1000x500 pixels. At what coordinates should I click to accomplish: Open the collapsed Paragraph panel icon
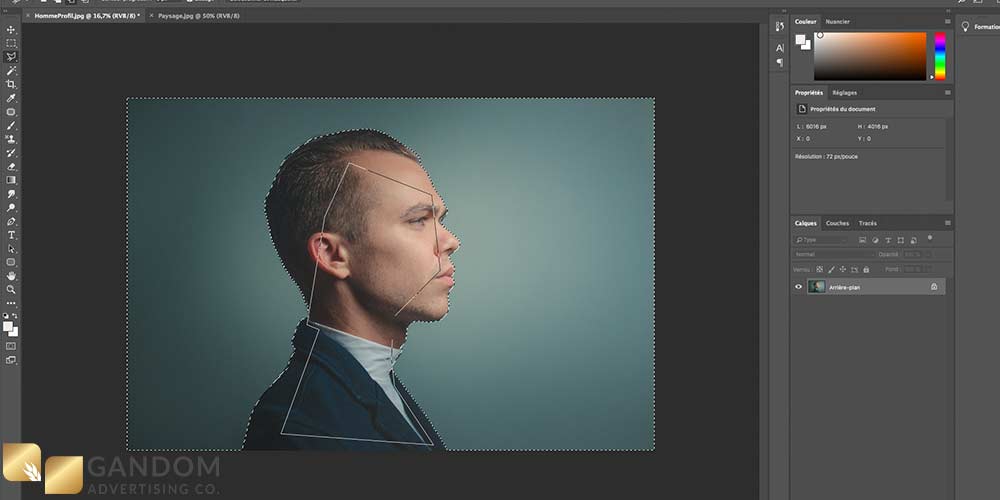pos(779,62)
